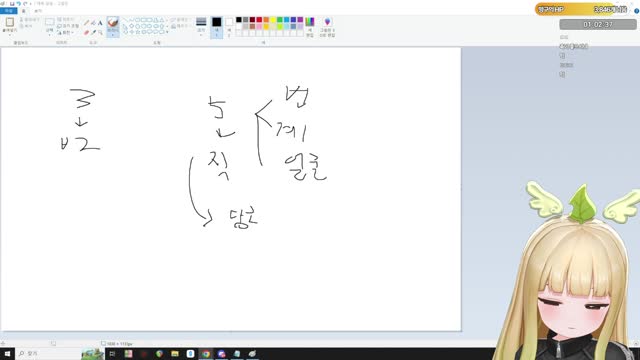Viewport: 640px width, 360px height.
Task: Open the shape Fill dropdown
Action: point(180,26)
